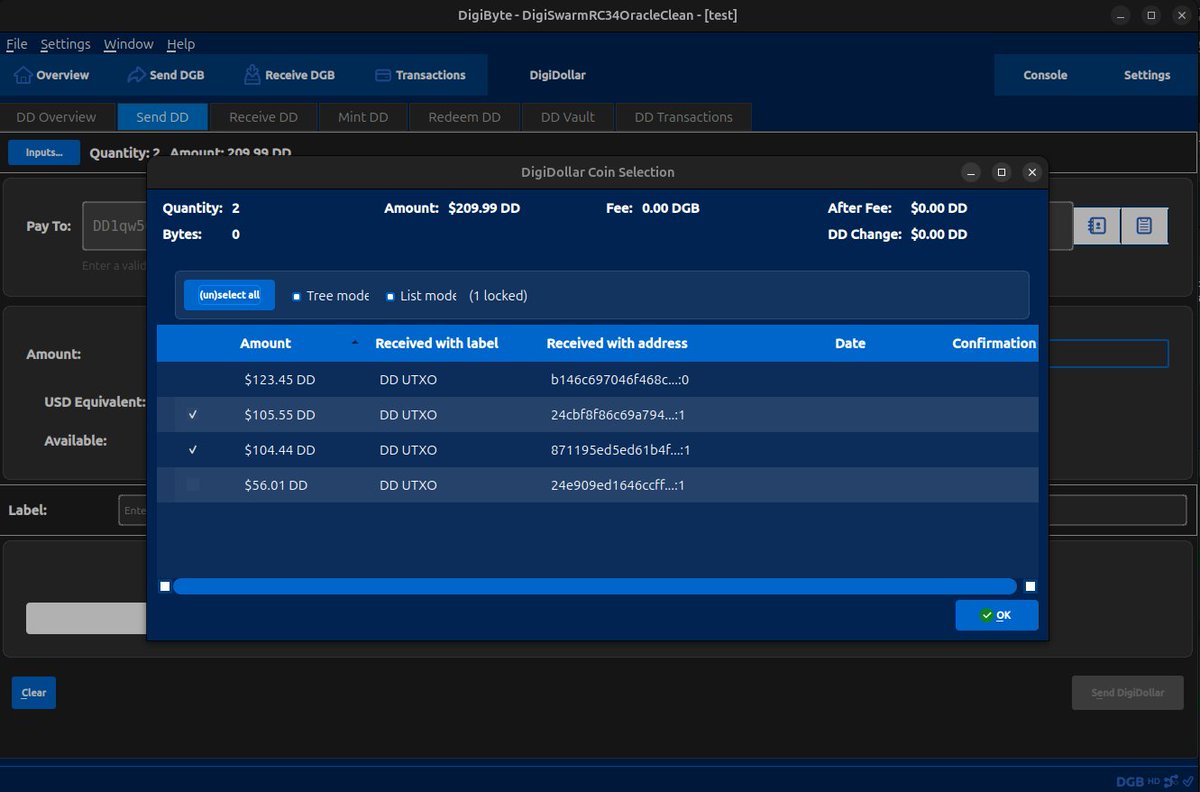Switch to the Mint DD tab

[x=363, y=117]
